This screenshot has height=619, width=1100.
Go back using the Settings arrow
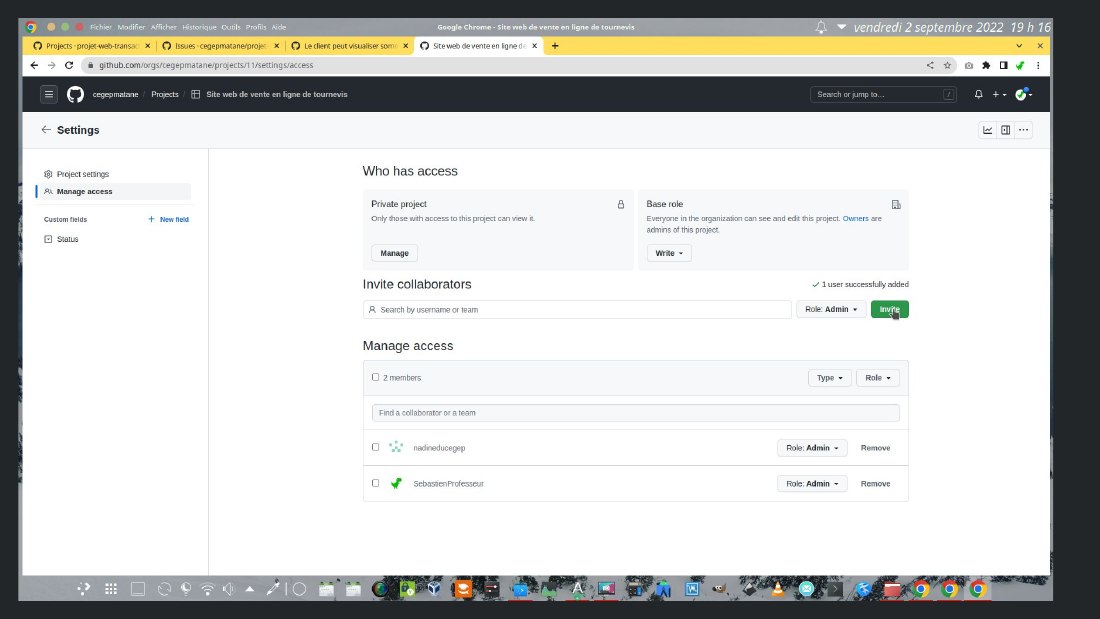tap(46, 130)
